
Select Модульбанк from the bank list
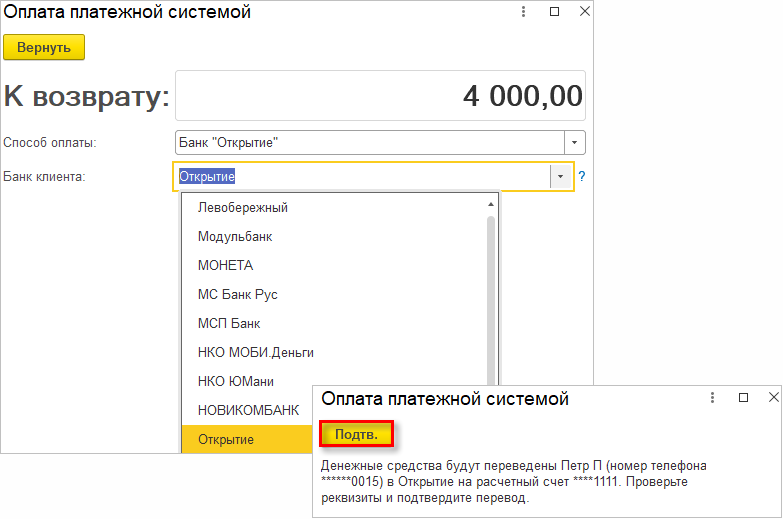click(x=334, y=236)
